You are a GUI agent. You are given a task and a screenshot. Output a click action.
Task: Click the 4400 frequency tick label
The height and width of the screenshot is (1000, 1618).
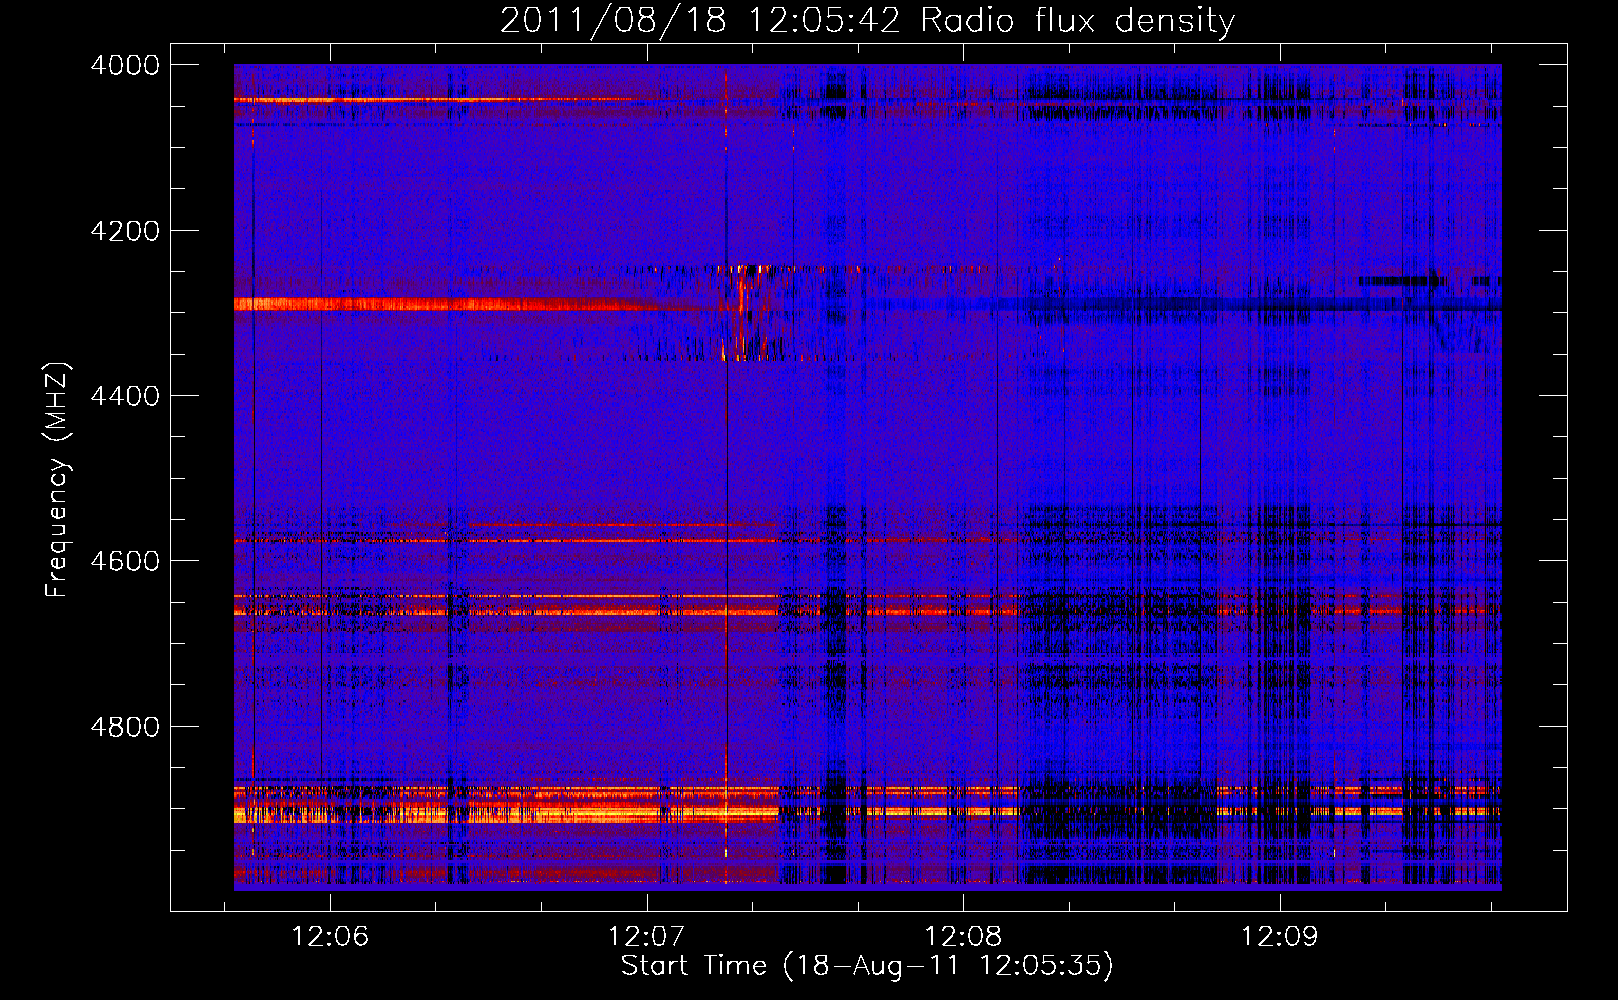125,396
